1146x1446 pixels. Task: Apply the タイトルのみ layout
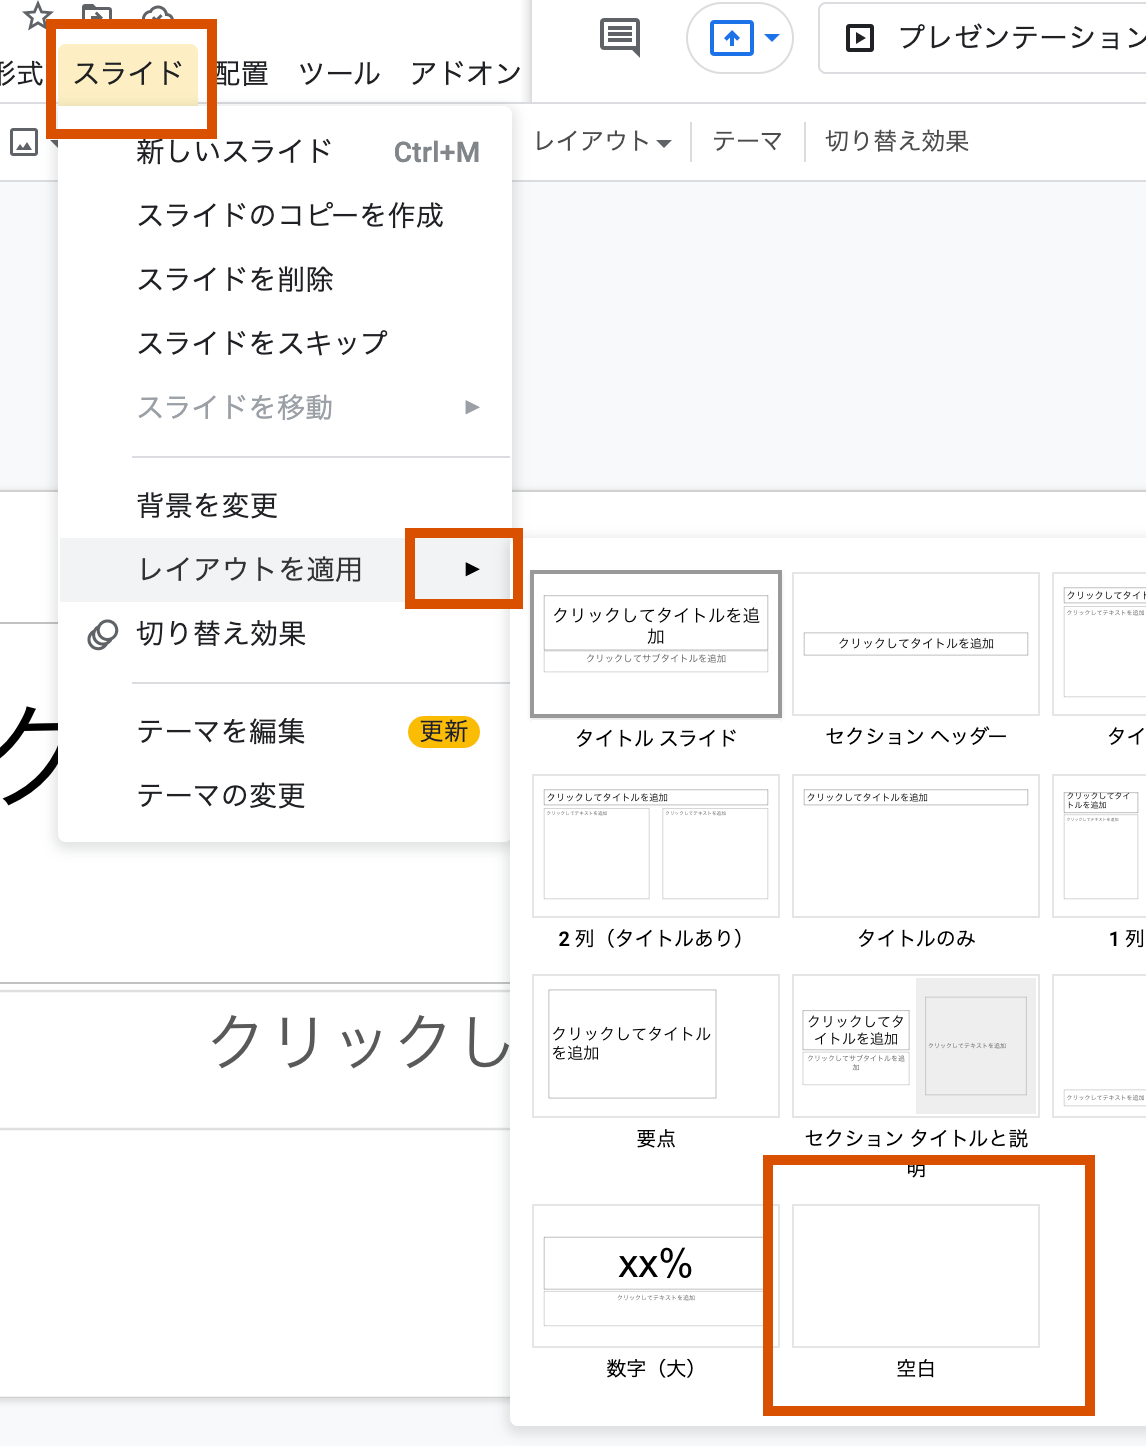coord(916,846)
